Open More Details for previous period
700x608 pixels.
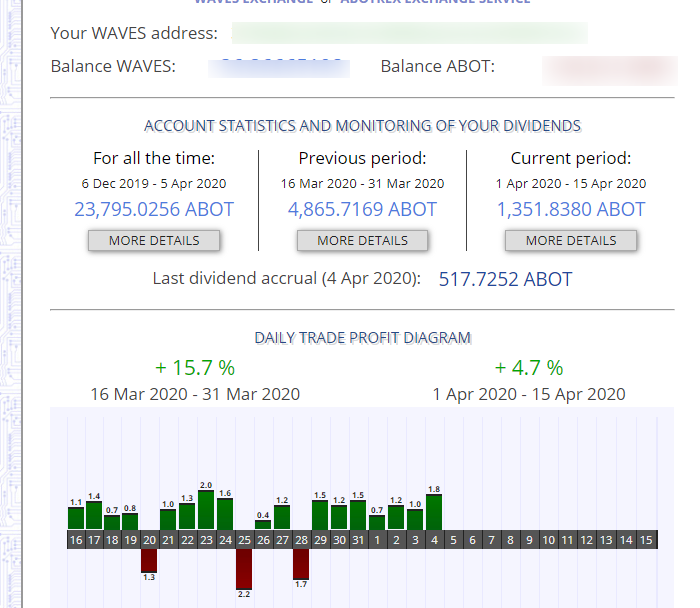[362, 241]
